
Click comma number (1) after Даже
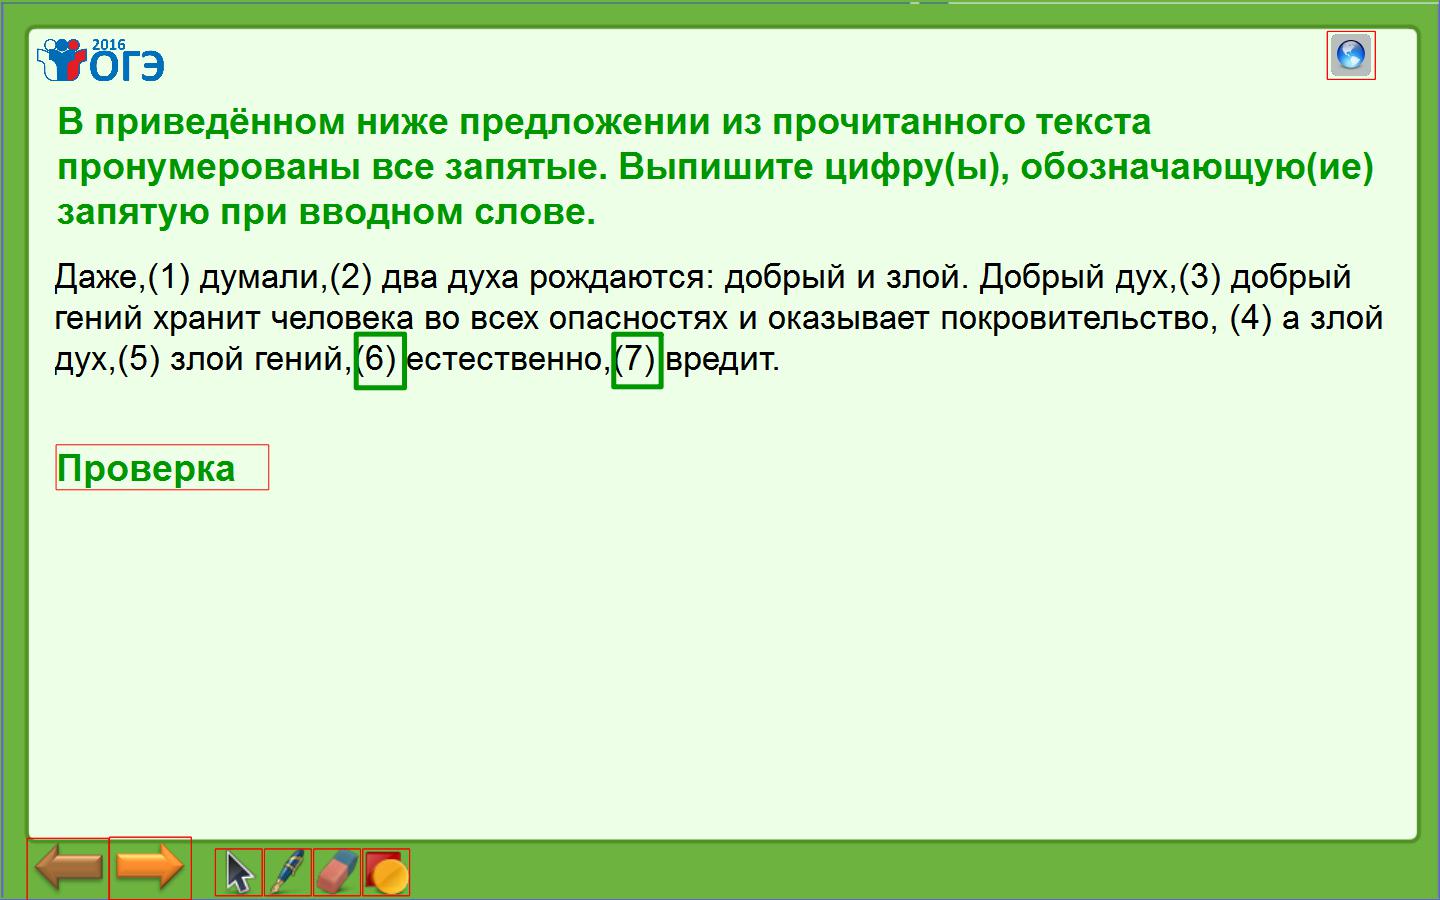[x=169, y=277]
